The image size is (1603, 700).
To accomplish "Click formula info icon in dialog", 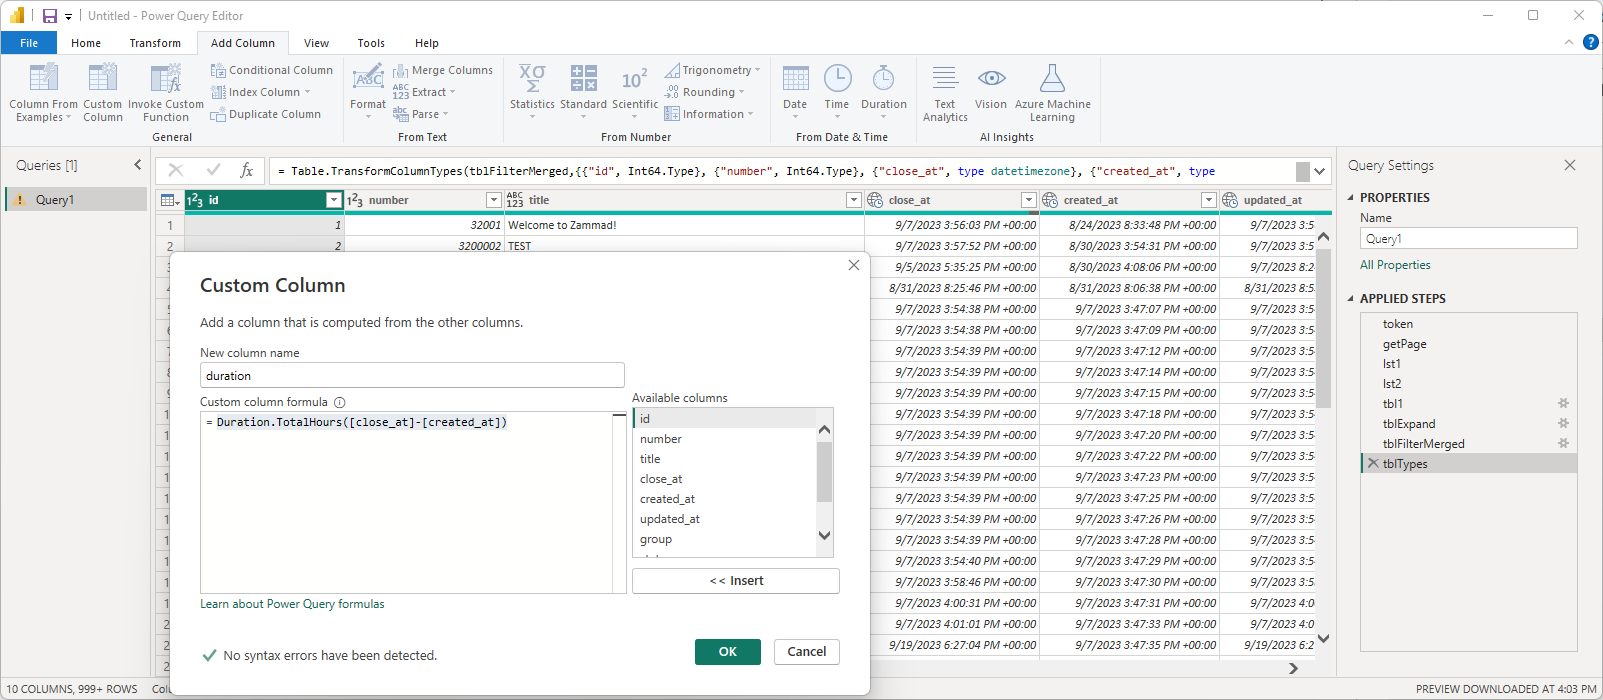I will click(340, 402).
